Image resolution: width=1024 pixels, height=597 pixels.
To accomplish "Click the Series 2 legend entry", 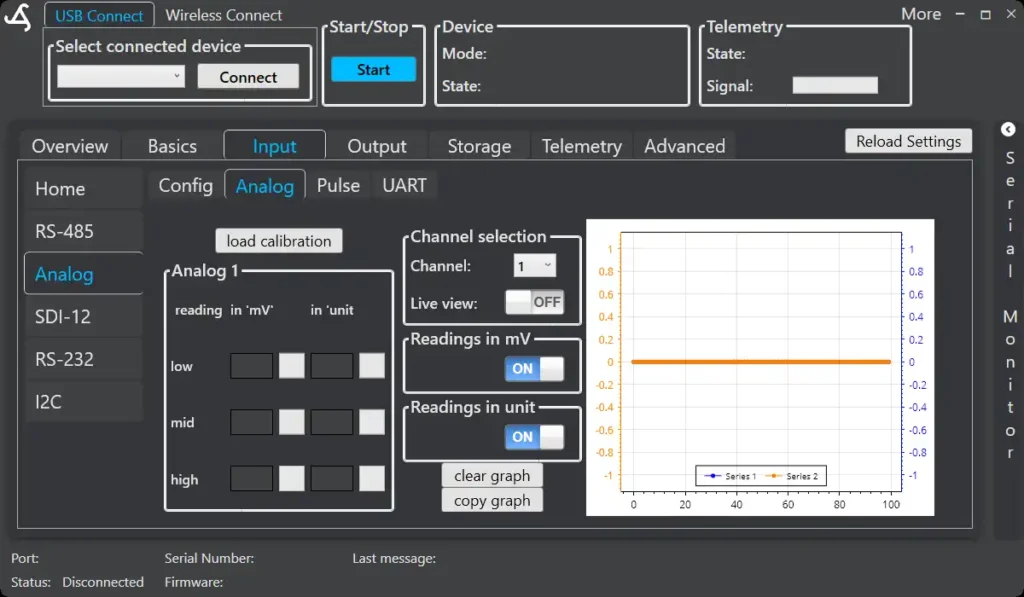I will 794,476.
